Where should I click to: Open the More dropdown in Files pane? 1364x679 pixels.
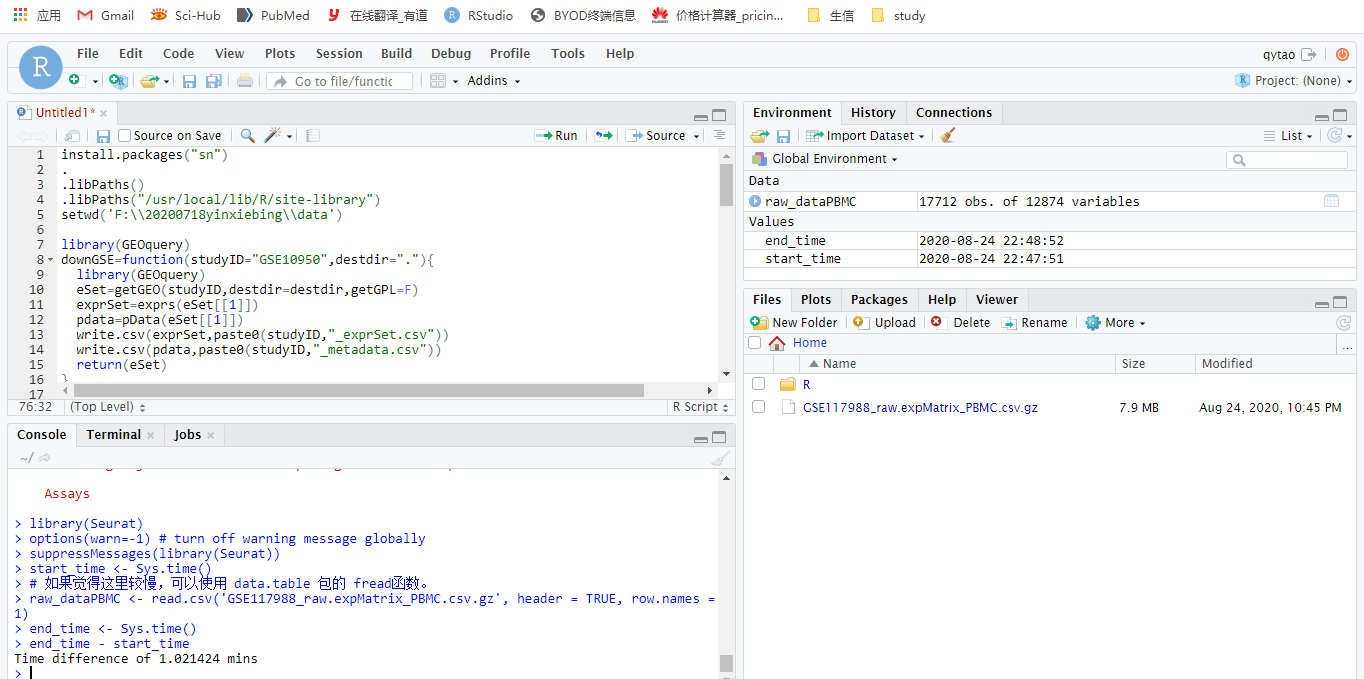(x=1115, y=322)
